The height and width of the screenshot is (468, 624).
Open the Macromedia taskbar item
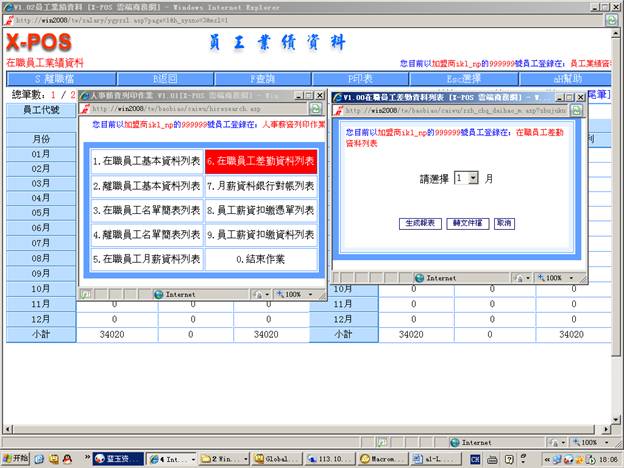(379, 459)
